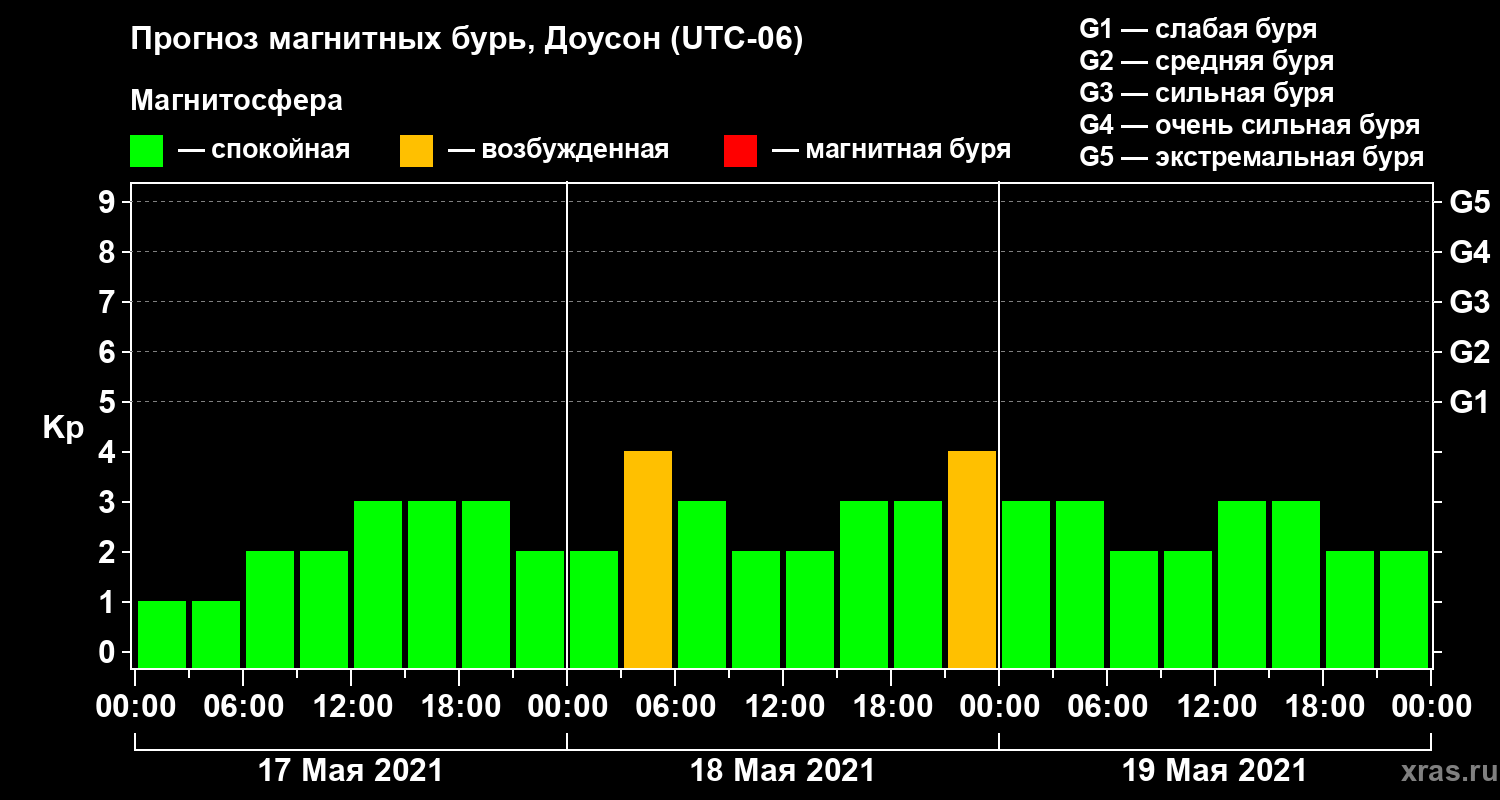The width and height of the screenshot is (1500, 800).
Task: Click the '12:00' time label under 19 May
Action: [x=1215, y=707]
